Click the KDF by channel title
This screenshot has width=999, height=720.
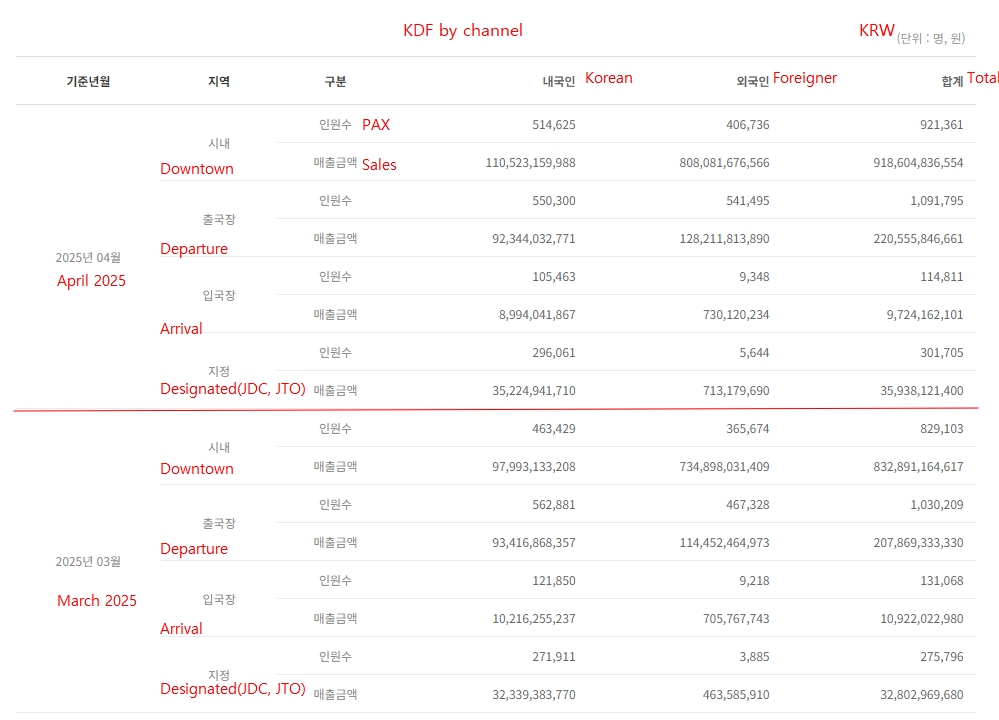click(463, 31)
